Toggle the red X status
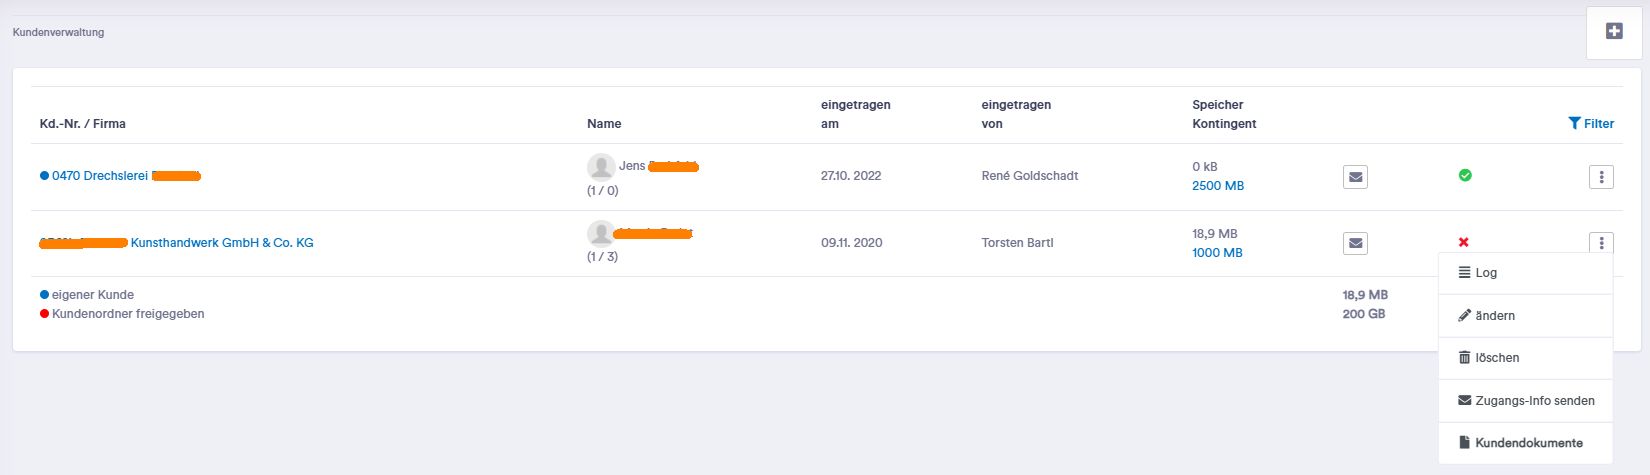The image size is (1650, 475). [x=1464, y=242]
